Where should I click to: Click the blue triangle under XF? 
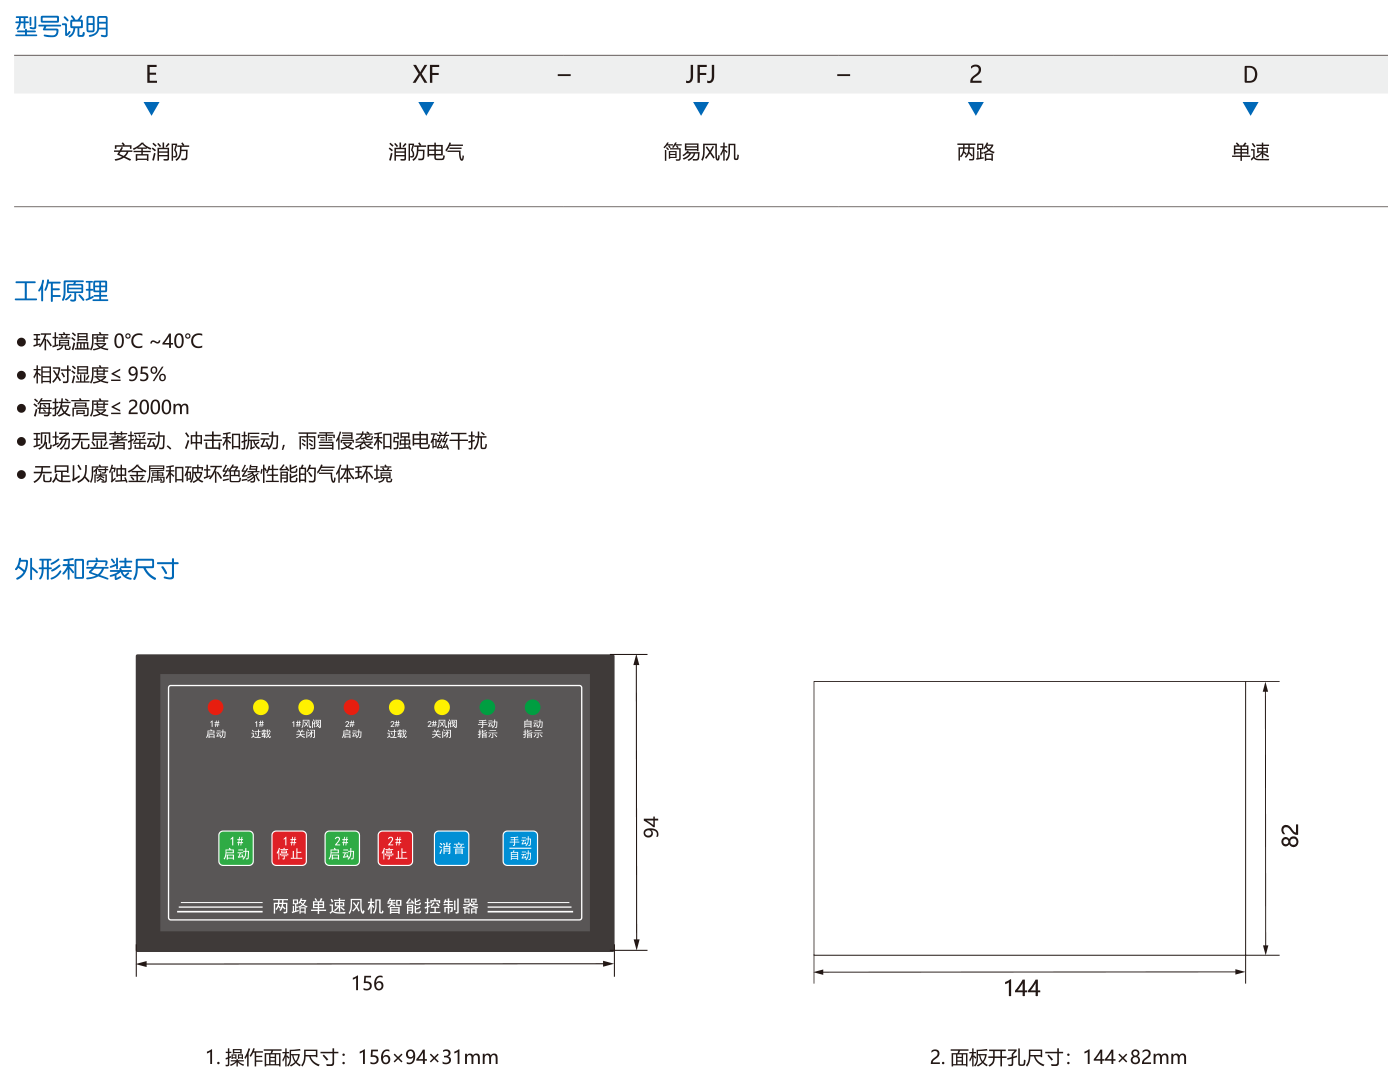tap(426, 109)
